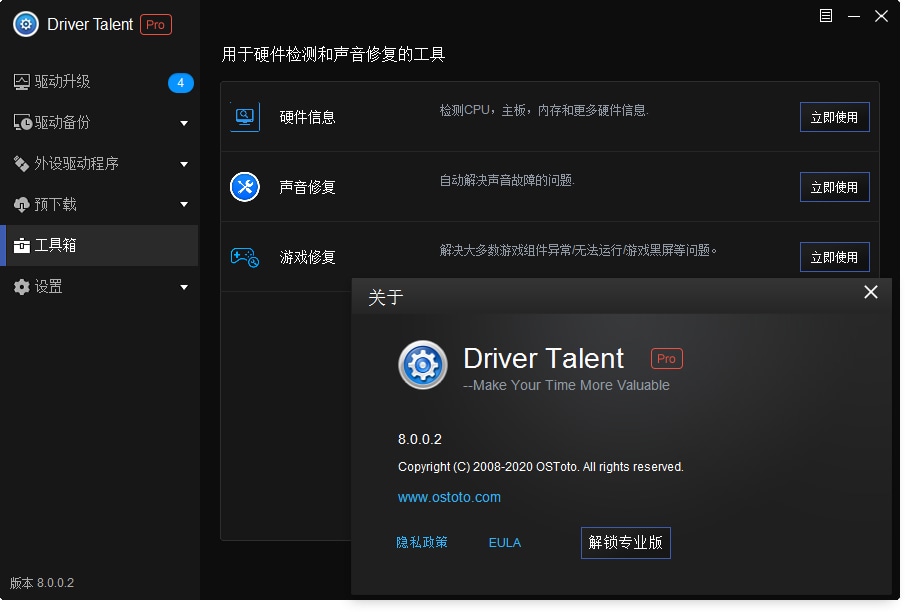
Task: Open the main menu in title bar
Action: [825, 16]
